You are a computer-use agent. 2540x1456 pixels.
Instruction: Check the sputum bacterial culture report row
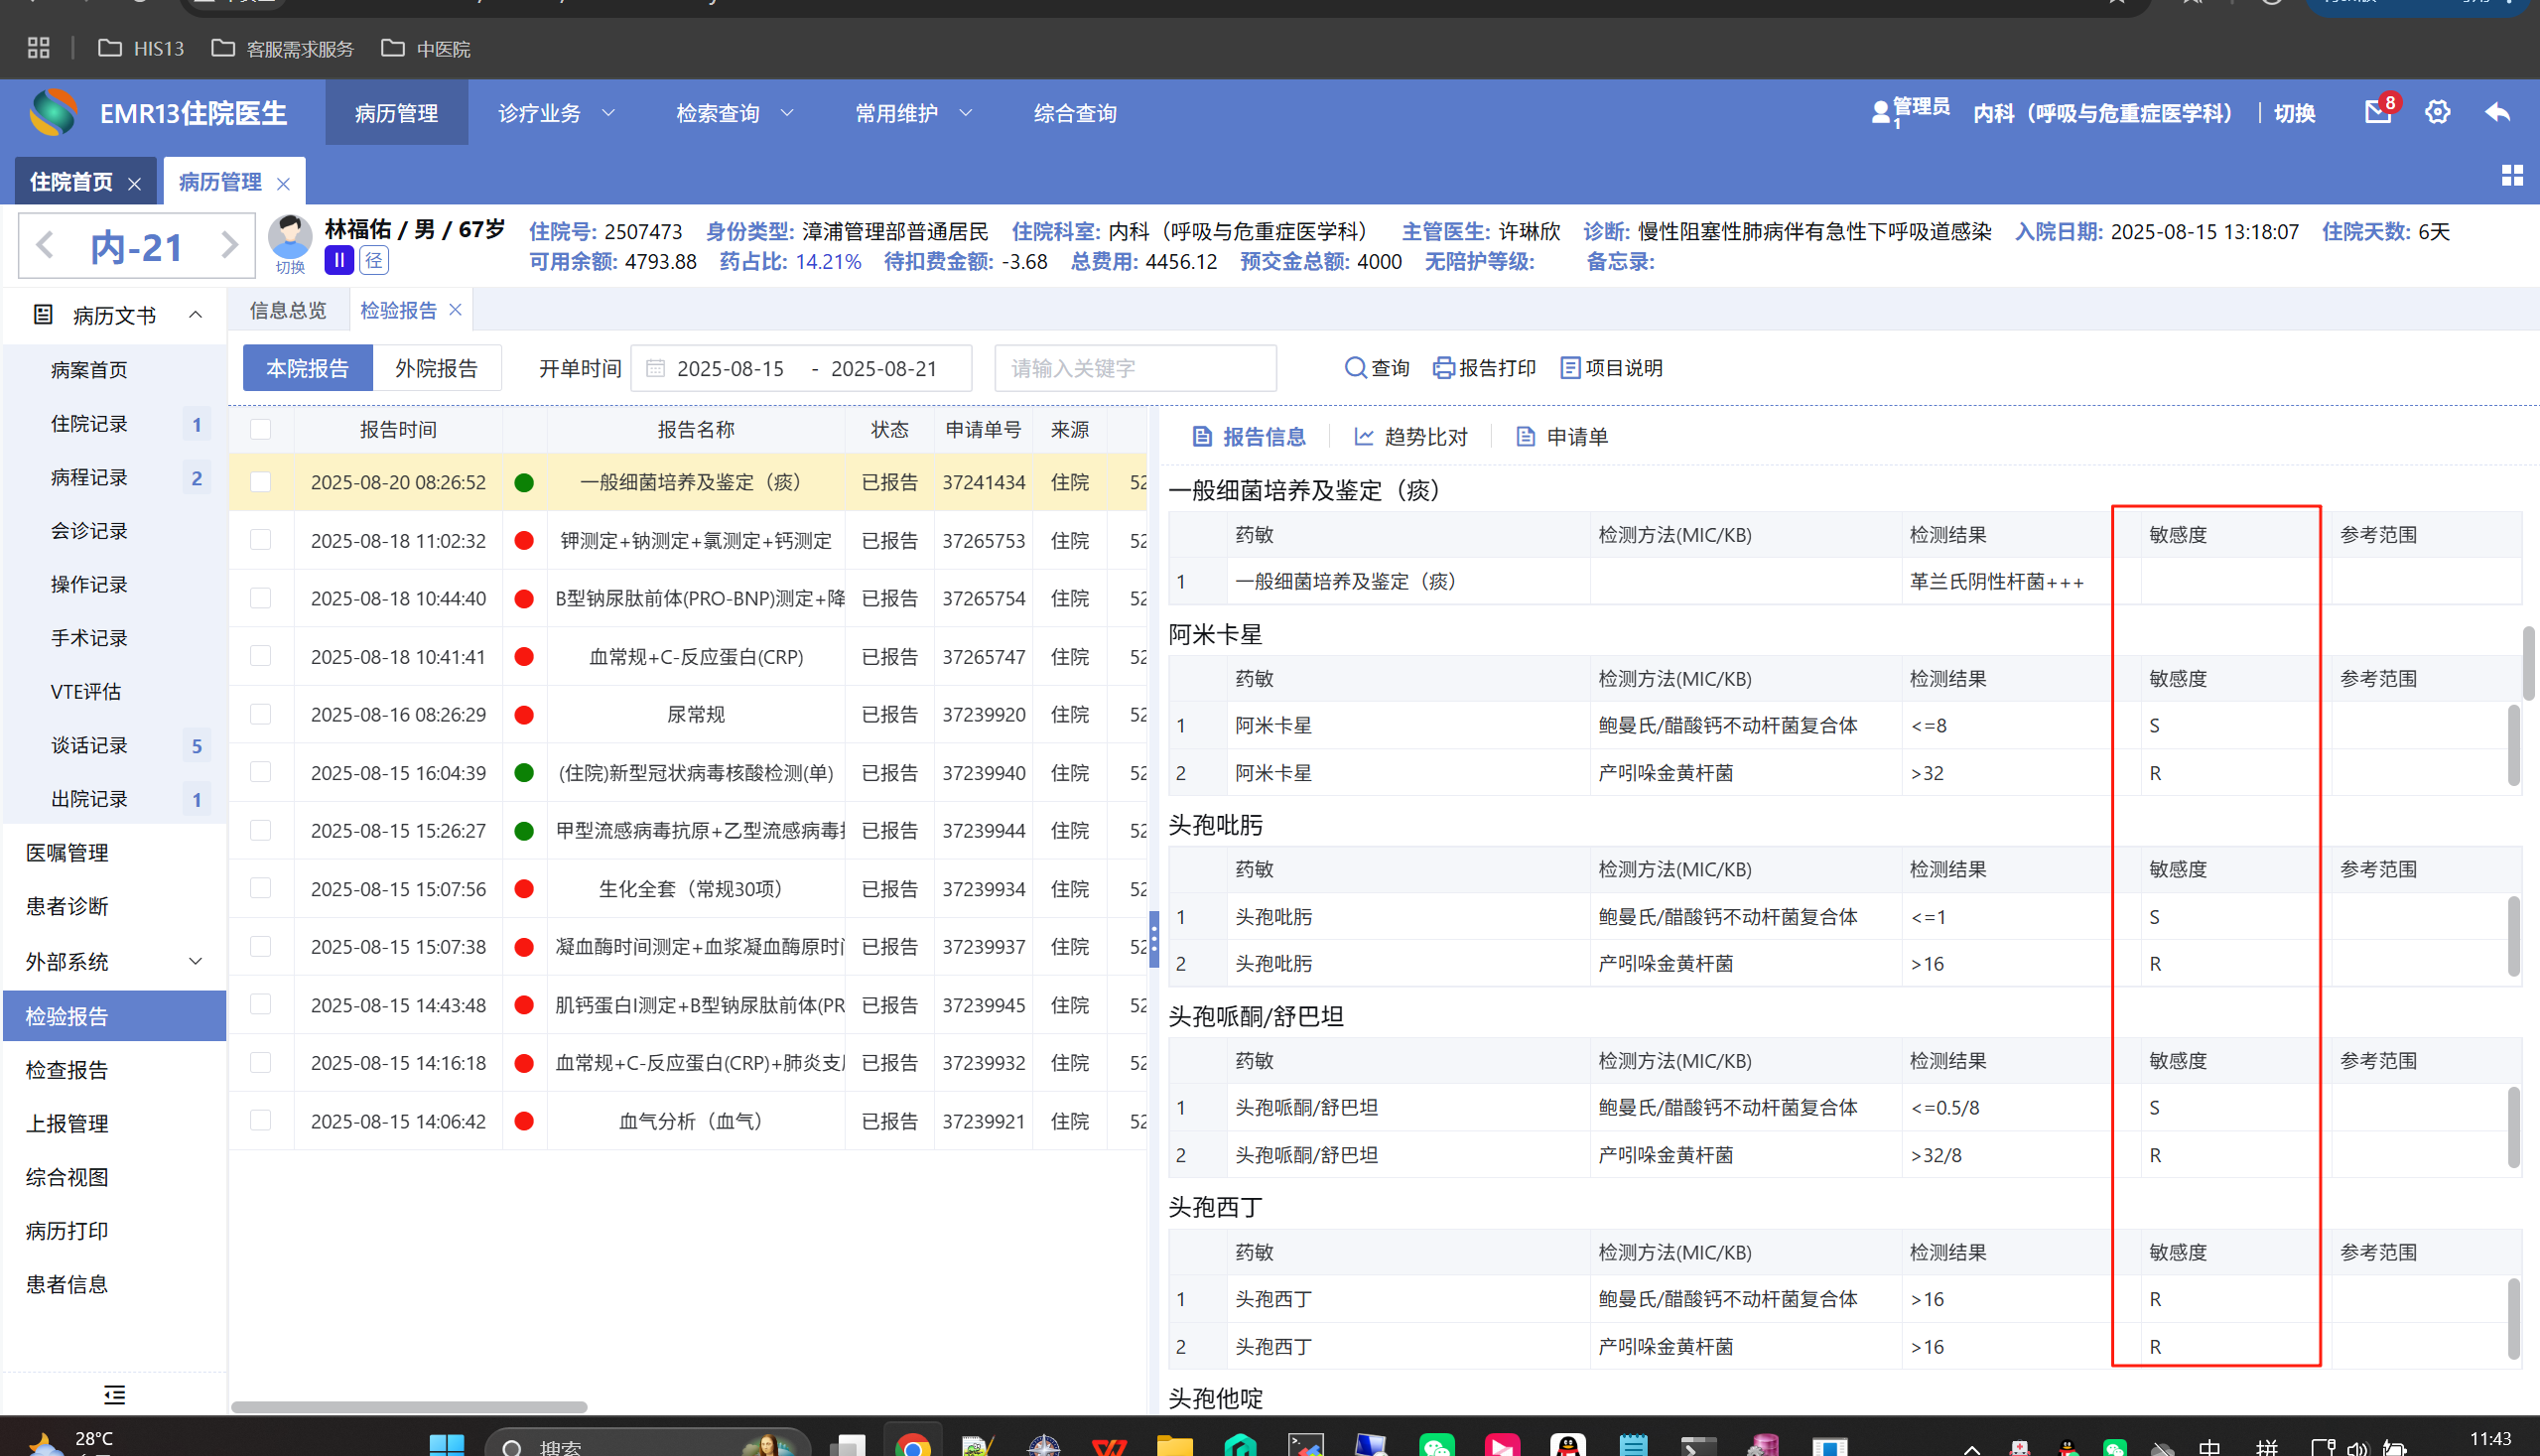tap(261, 482)
